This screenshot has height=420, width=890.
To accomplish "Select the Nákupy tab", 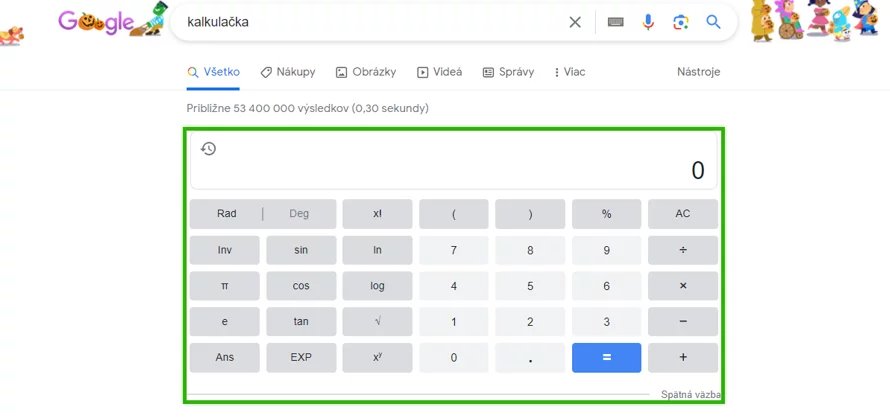I will (x=288, y=72).
